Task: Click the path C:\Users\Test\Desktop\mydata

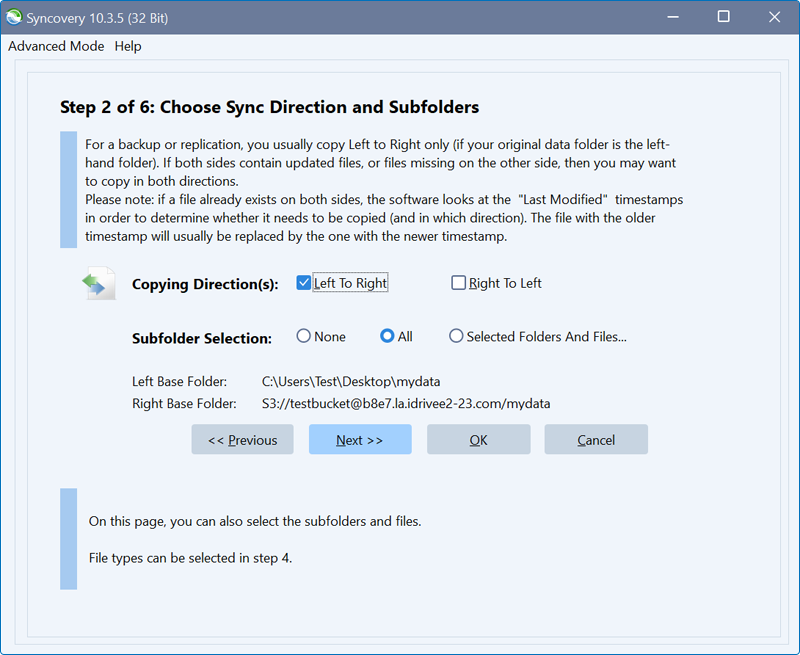Action: point(351,382)
